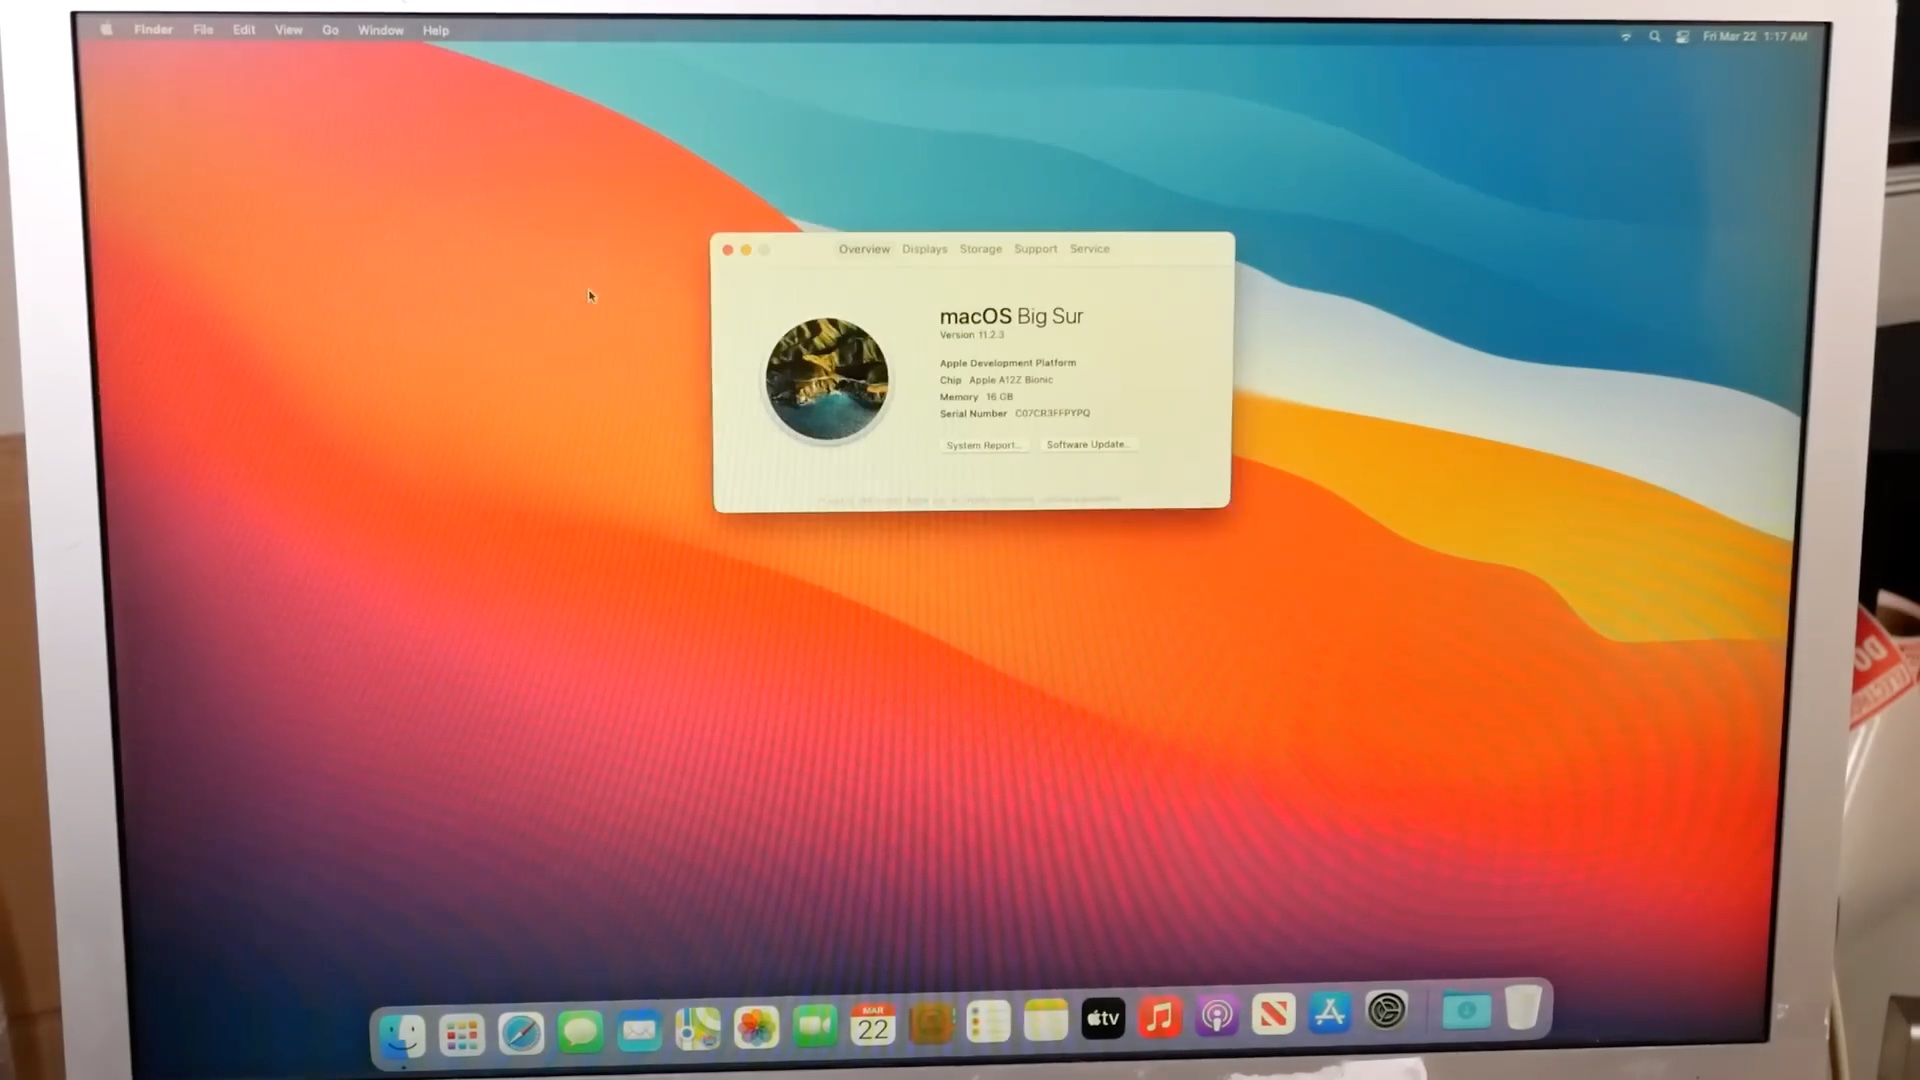This screenshot has width=1920, height=1080.
Task: Click the Big Sur artwork image
Action: pos(827,379)
